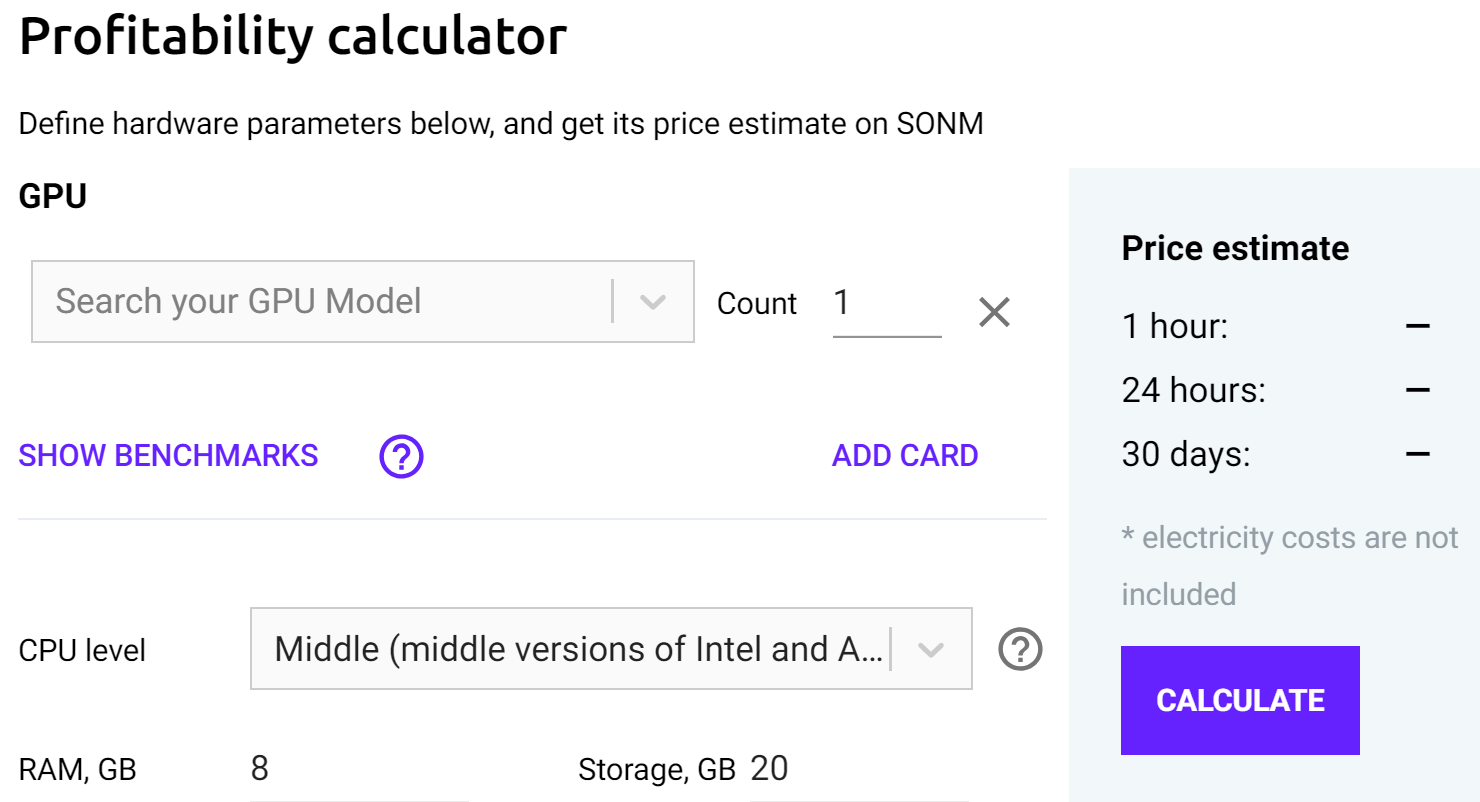1480x802 pixels.
Task: Click the electricity costs disclaimer note
Action: coord(1289,565)
